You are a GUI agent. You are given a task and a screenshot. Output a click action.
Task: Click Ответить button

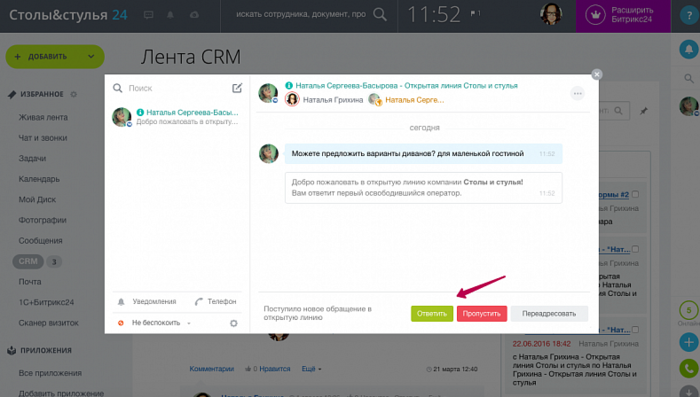(432, 313)
